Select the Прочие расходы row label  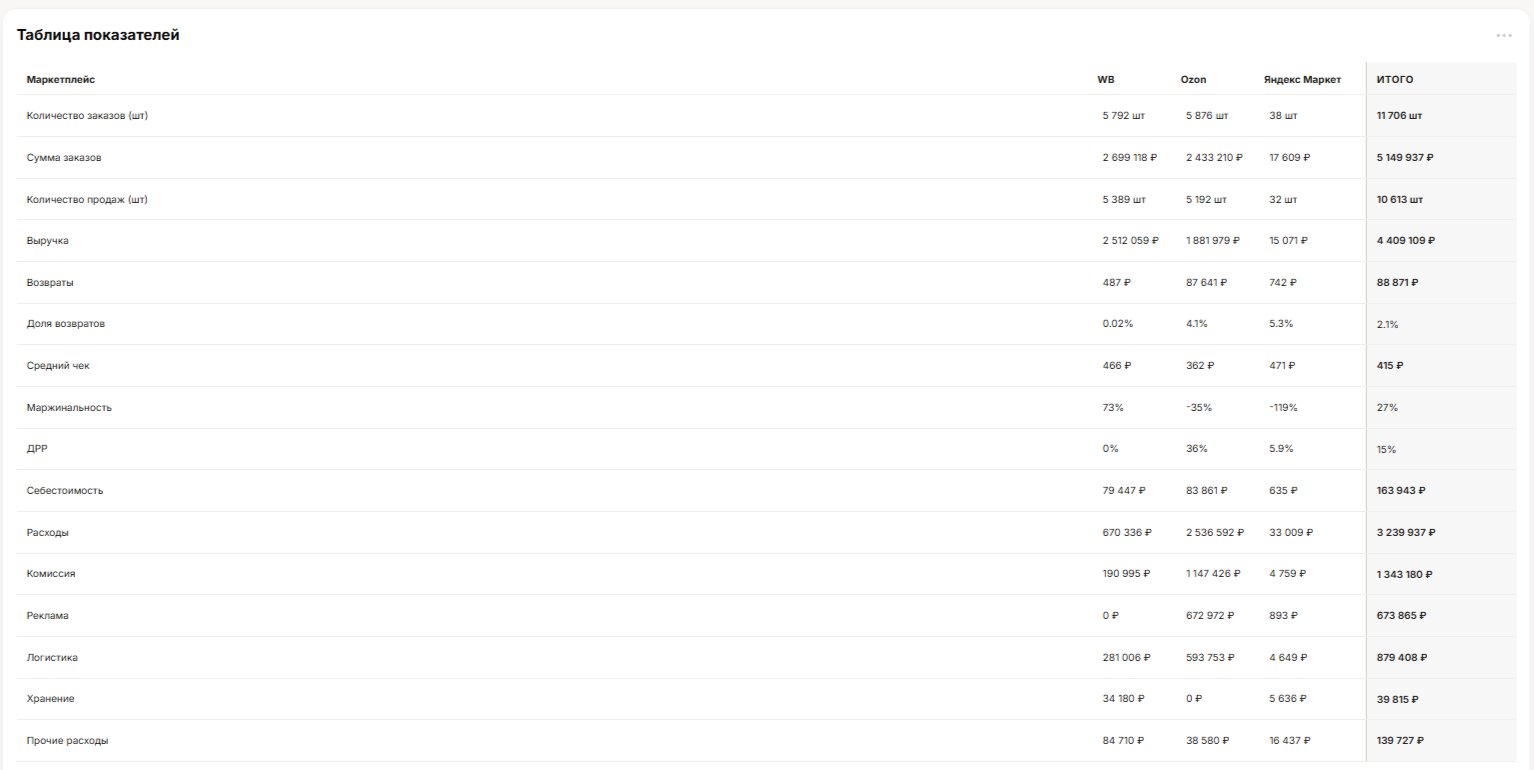68,741
